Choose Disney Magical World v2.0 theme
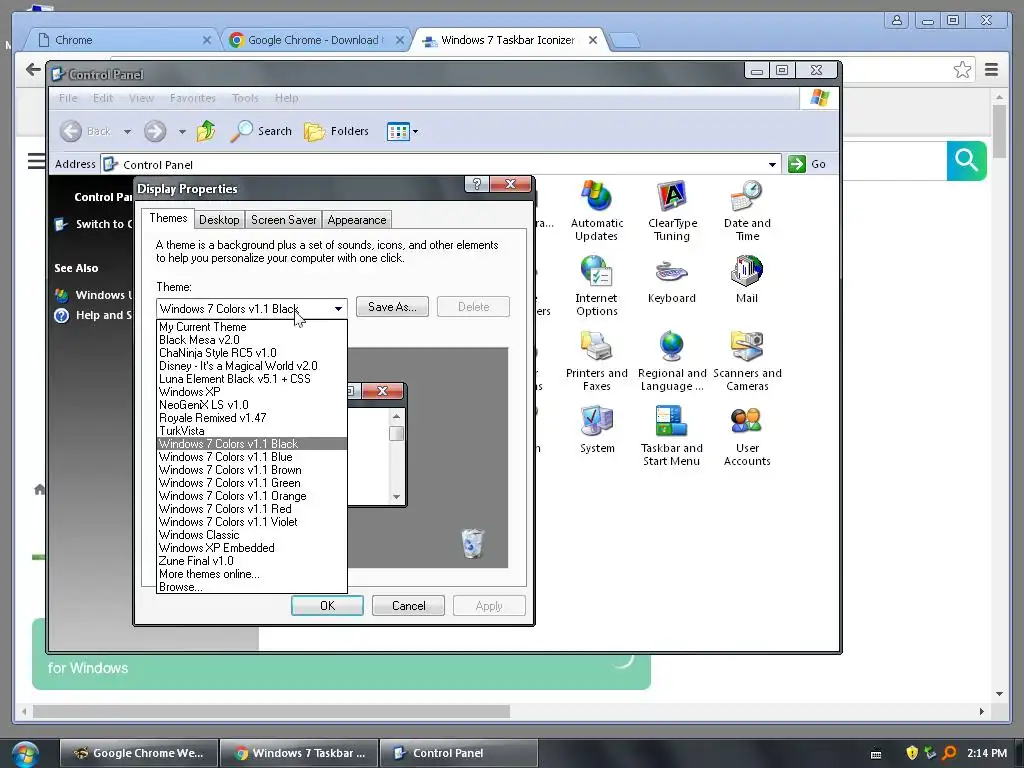1024x768 pixels. (x=252, y=366)
